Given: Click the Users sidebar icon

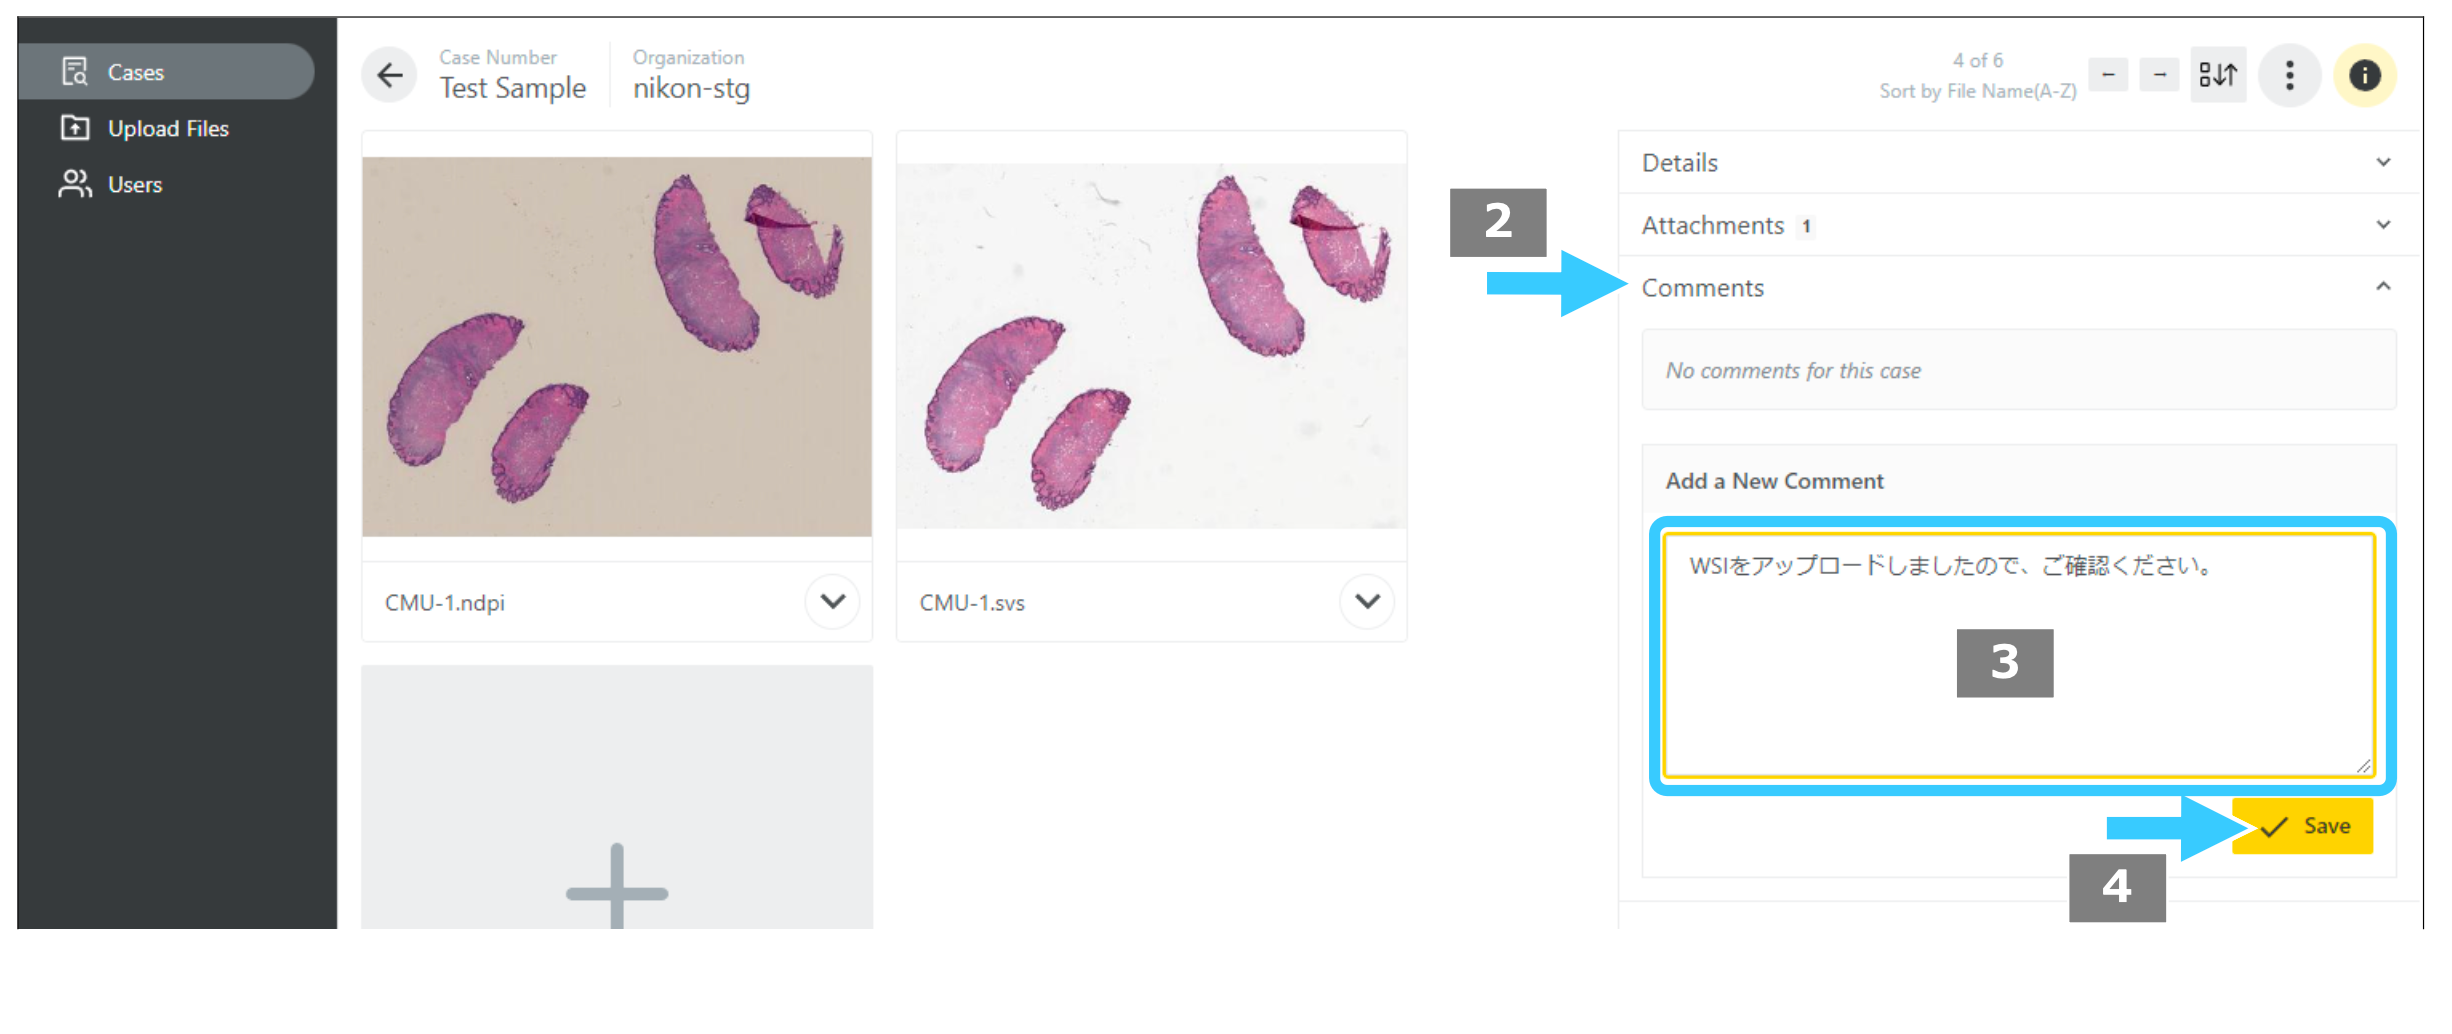Looking at the screenshot, I should (x=75, y=184).
